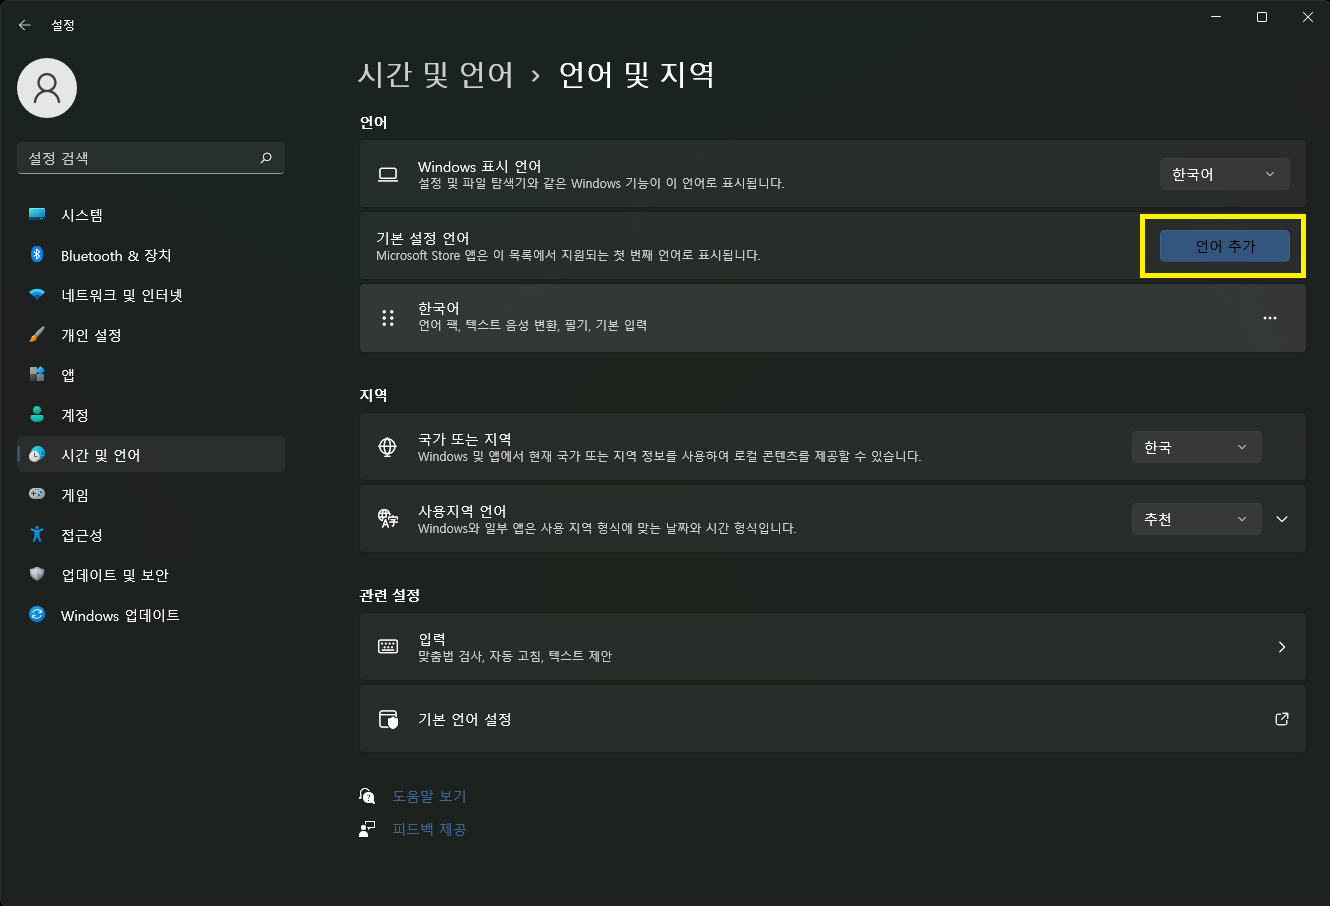1330x906 pixels.
Task: Click the 업데이트 및 보안 shield icon
Action: 35,575
